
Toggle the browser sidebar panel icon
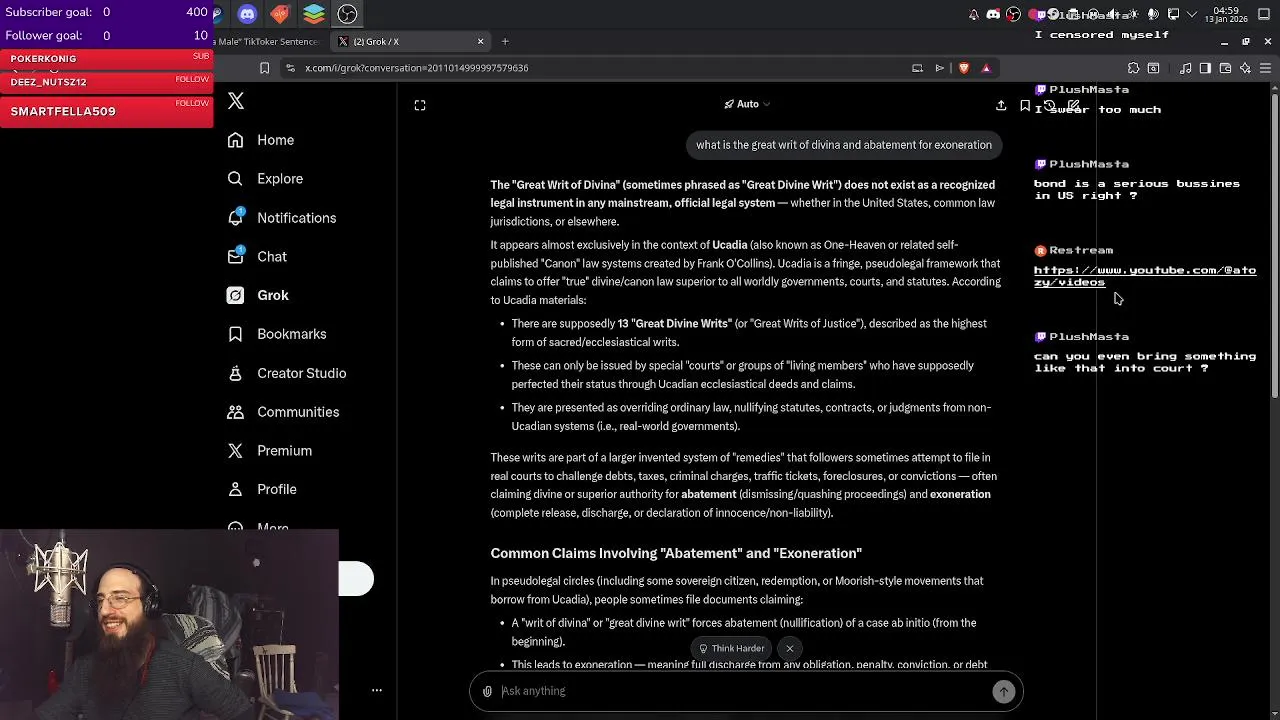point(1205,68)
